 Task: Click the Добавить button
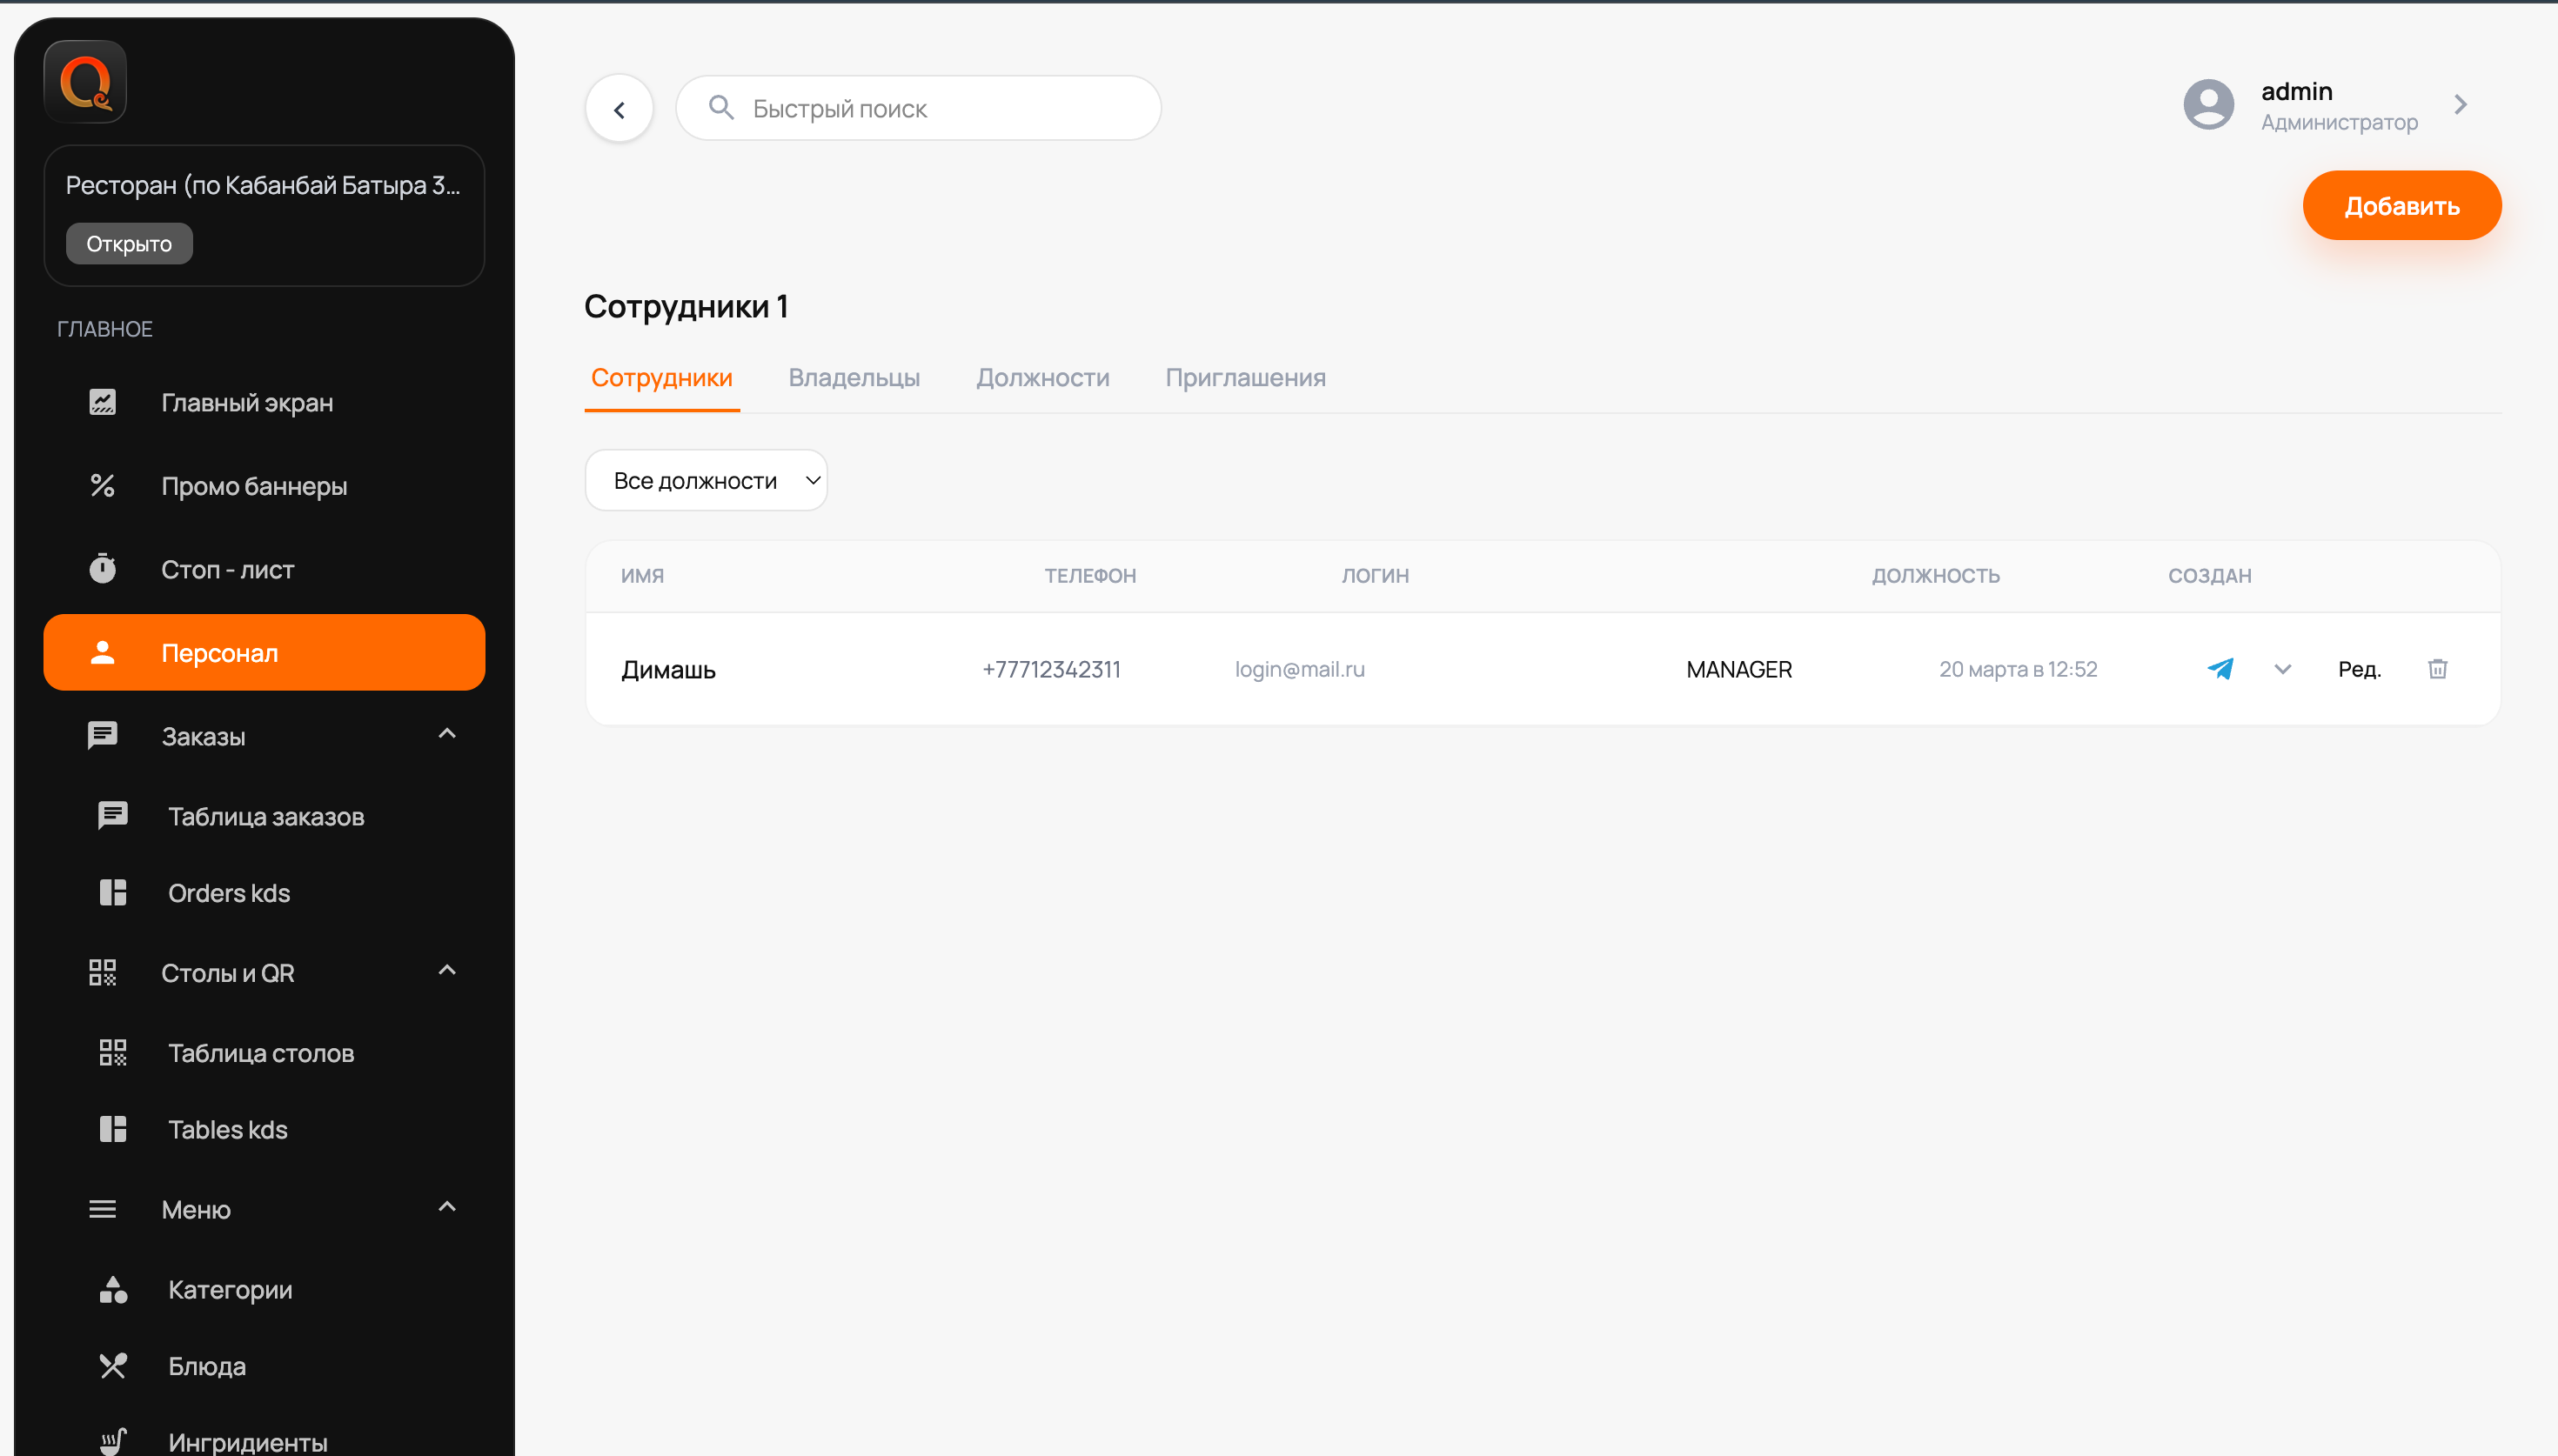pyautogui.click(x=2402, y=205)
